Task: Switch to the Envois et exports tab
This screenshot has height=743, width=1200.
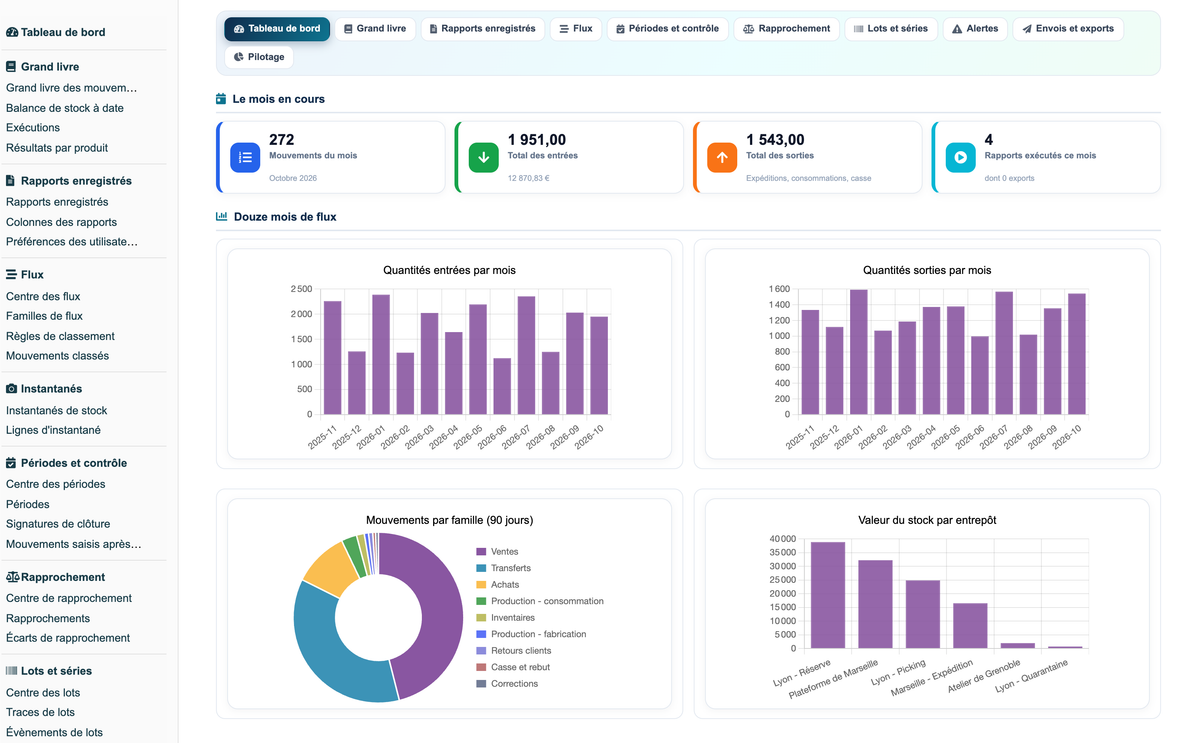Action: [x=1068, y=29]
